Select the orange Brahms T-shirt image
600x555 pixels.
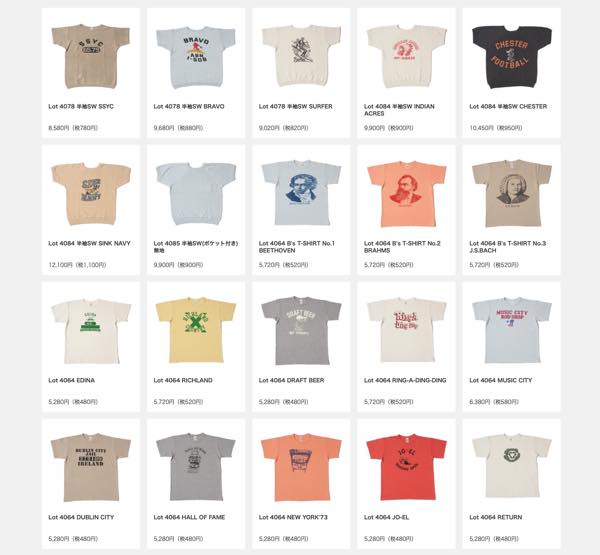(406, 194)
